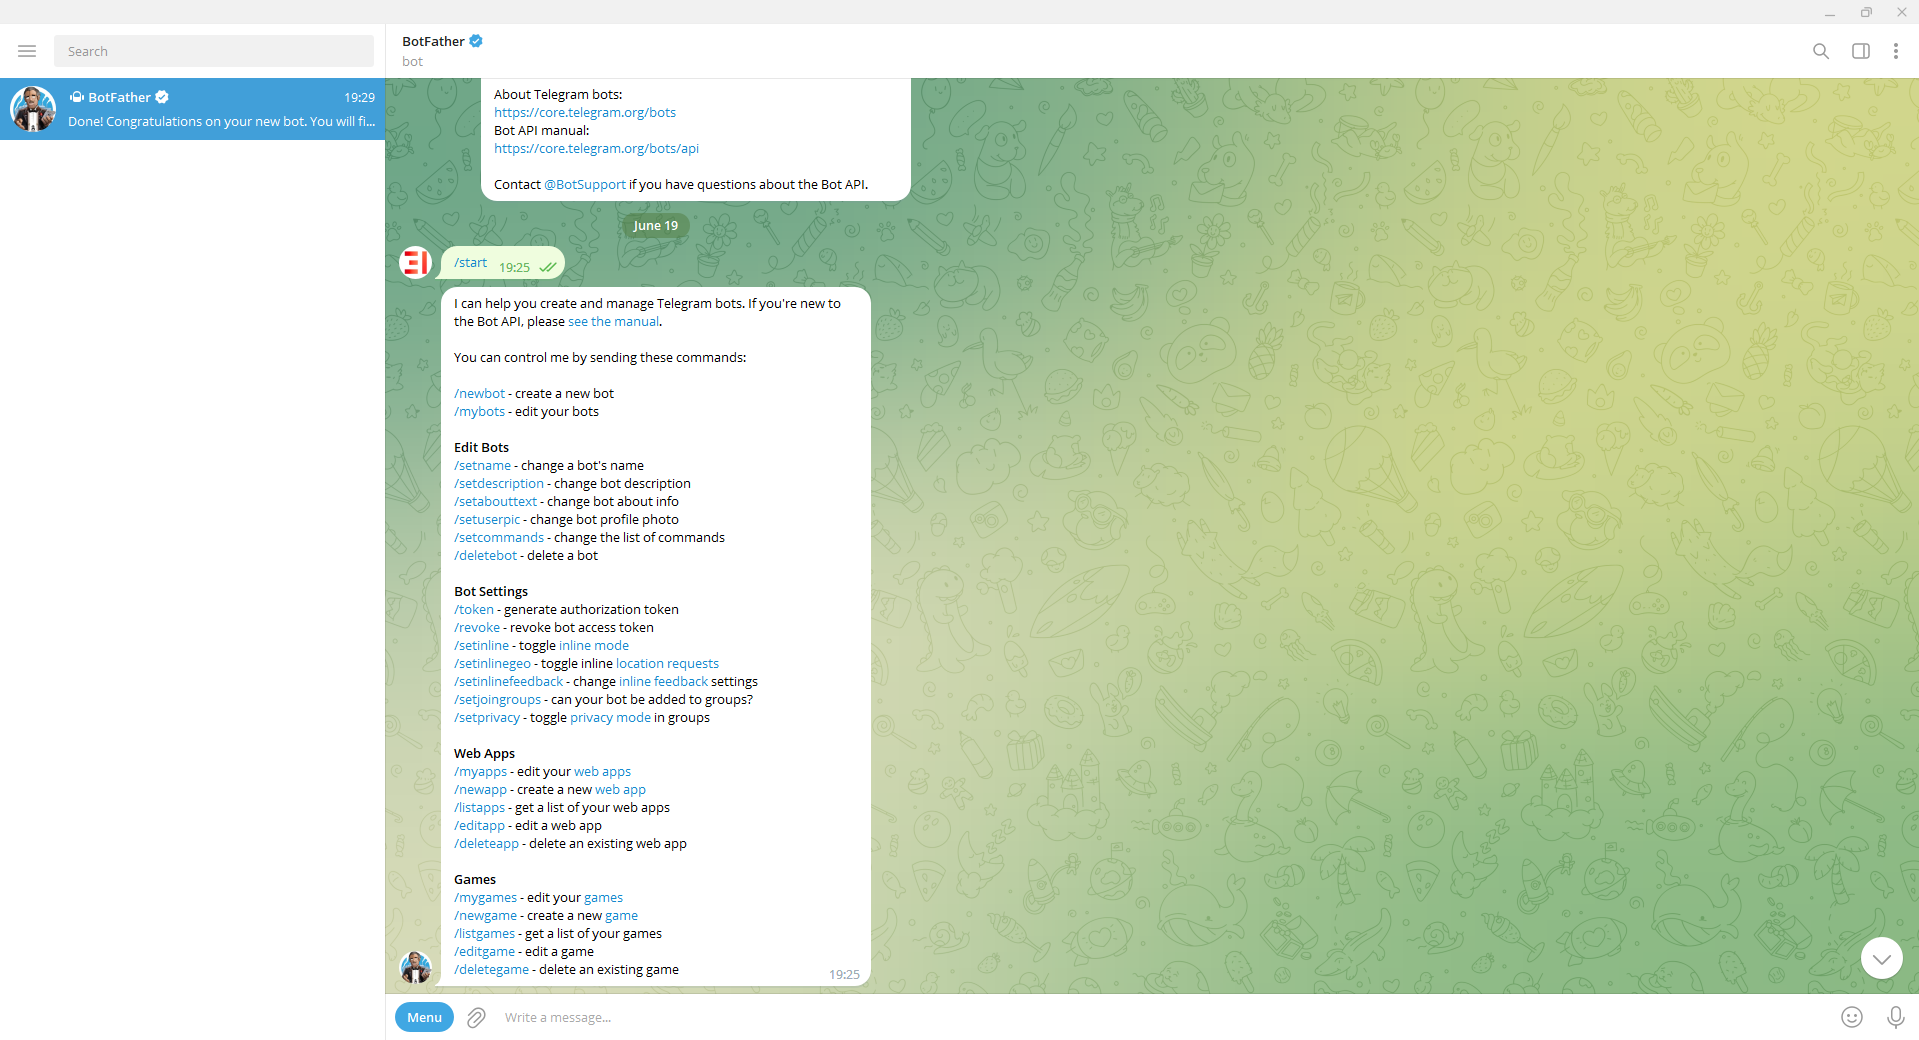This screenshot has height=1040, width=1919.
Task: Click the @BotSupport mention link
Action: click(585, 184)
